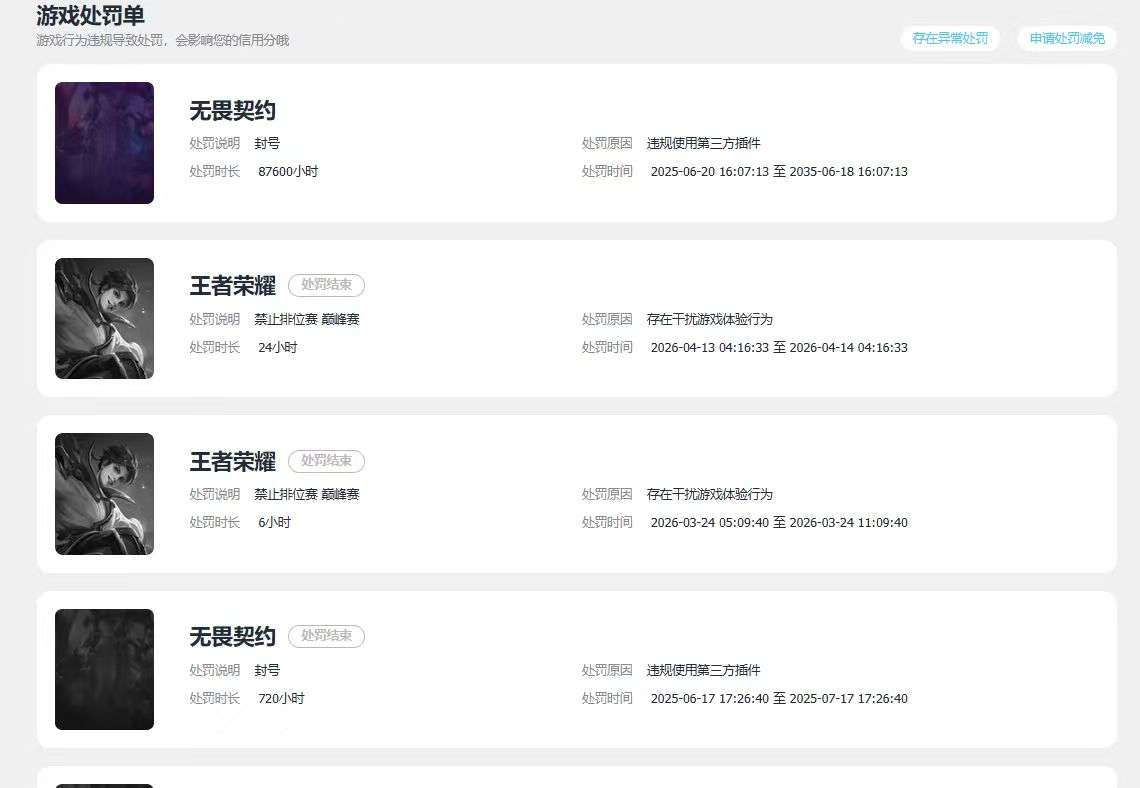
Task: Select the dark 无畏契约 cover of the 720小时 penalty
Action: click(105, 670)
